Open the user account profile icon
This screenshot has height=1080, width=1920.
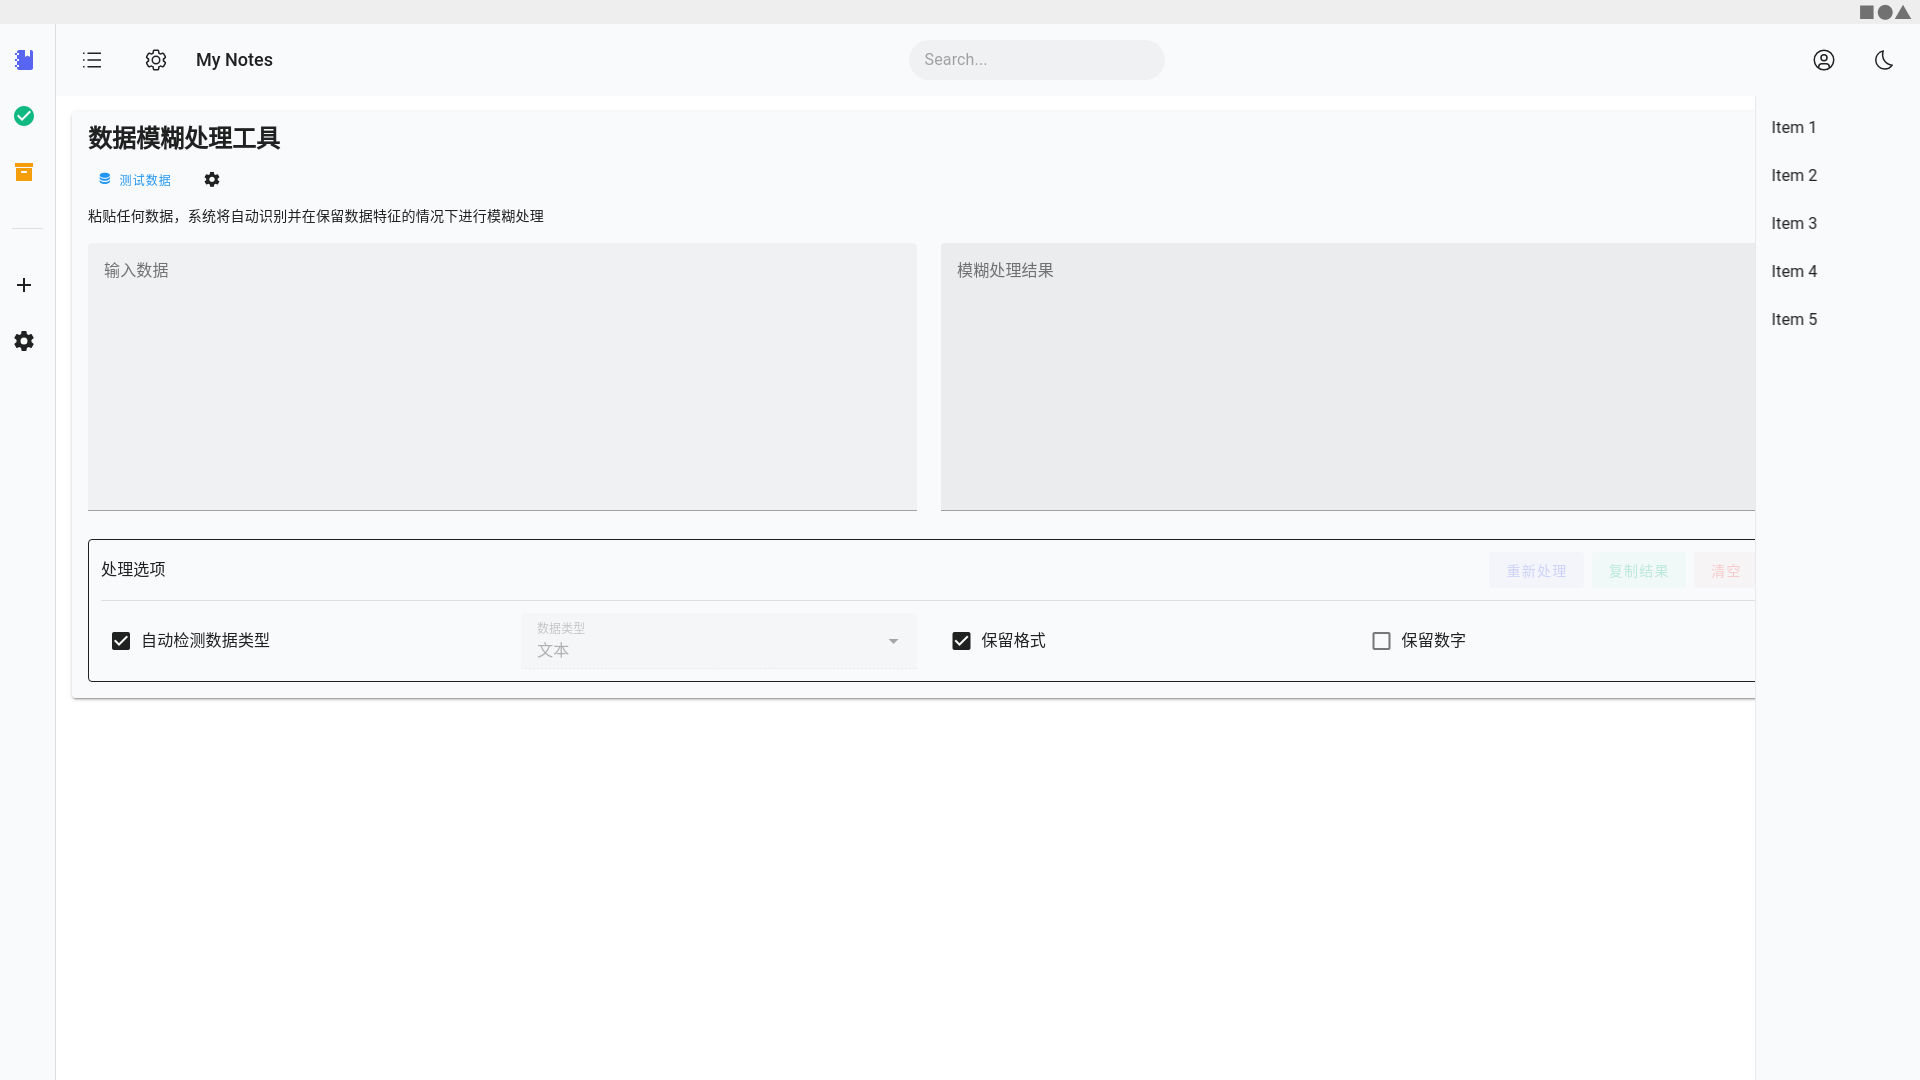click(x=1824, y=60)
